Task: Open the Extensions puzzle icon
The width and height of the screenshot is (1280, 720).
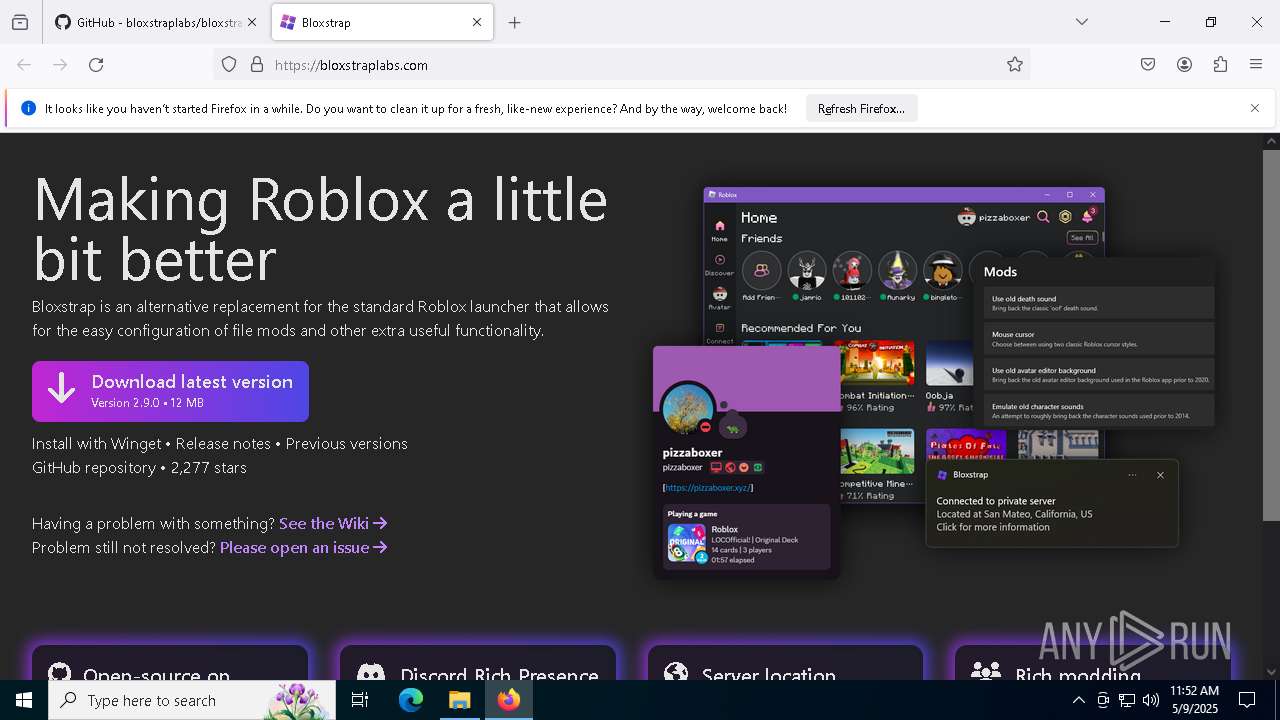Action: (1220, 65)
